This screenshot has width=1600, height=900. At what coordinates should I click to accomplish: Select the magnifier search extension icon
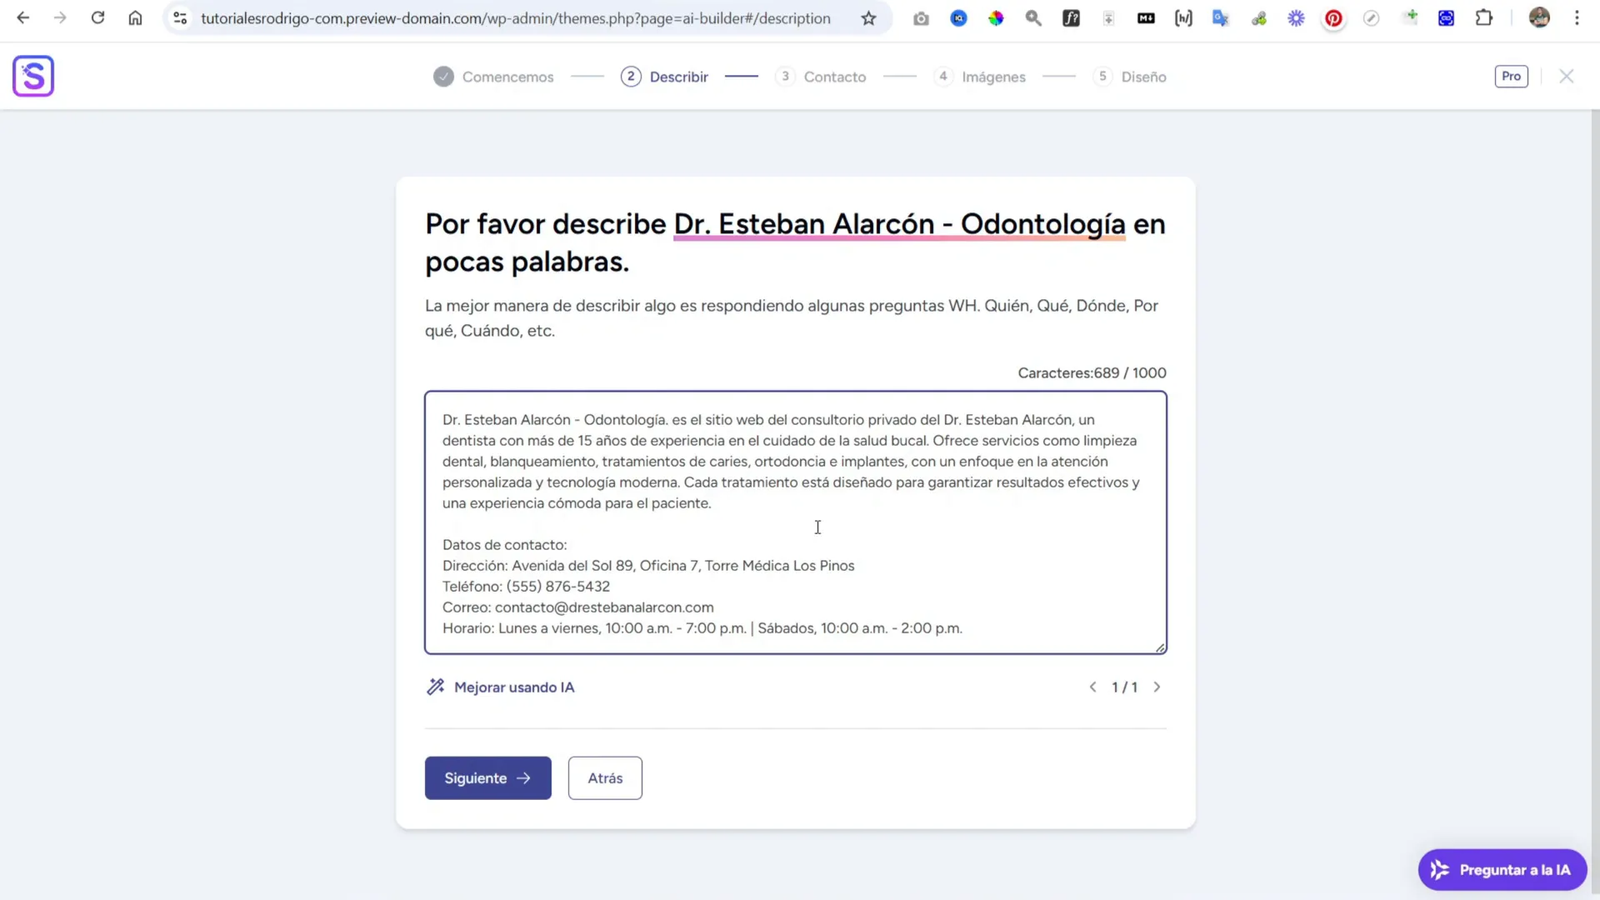coord(1033,18)
